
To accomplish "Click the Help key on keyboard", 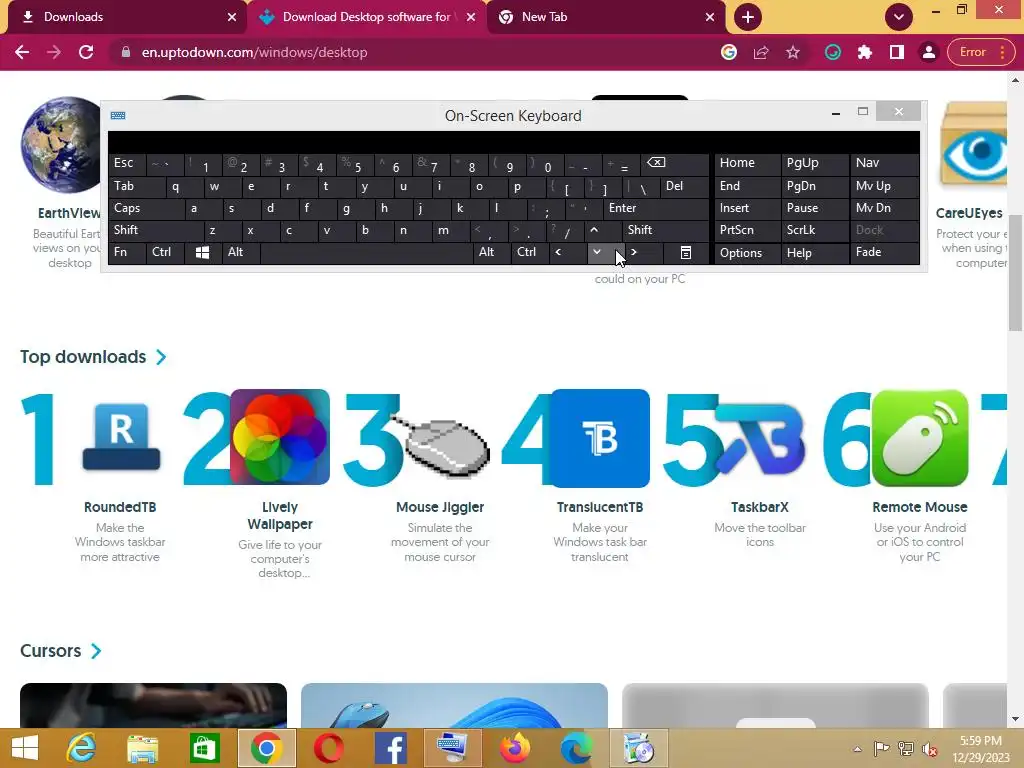I will (x=814, y=253).
